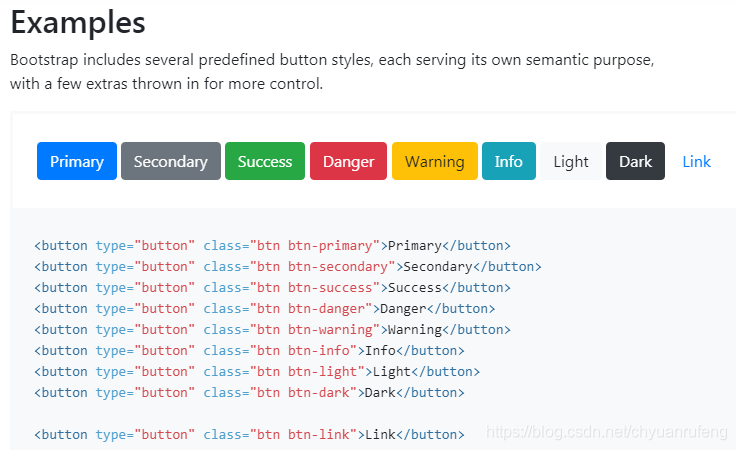
Task: Click the btn-warning code line
Action: [x=272, y=329]
